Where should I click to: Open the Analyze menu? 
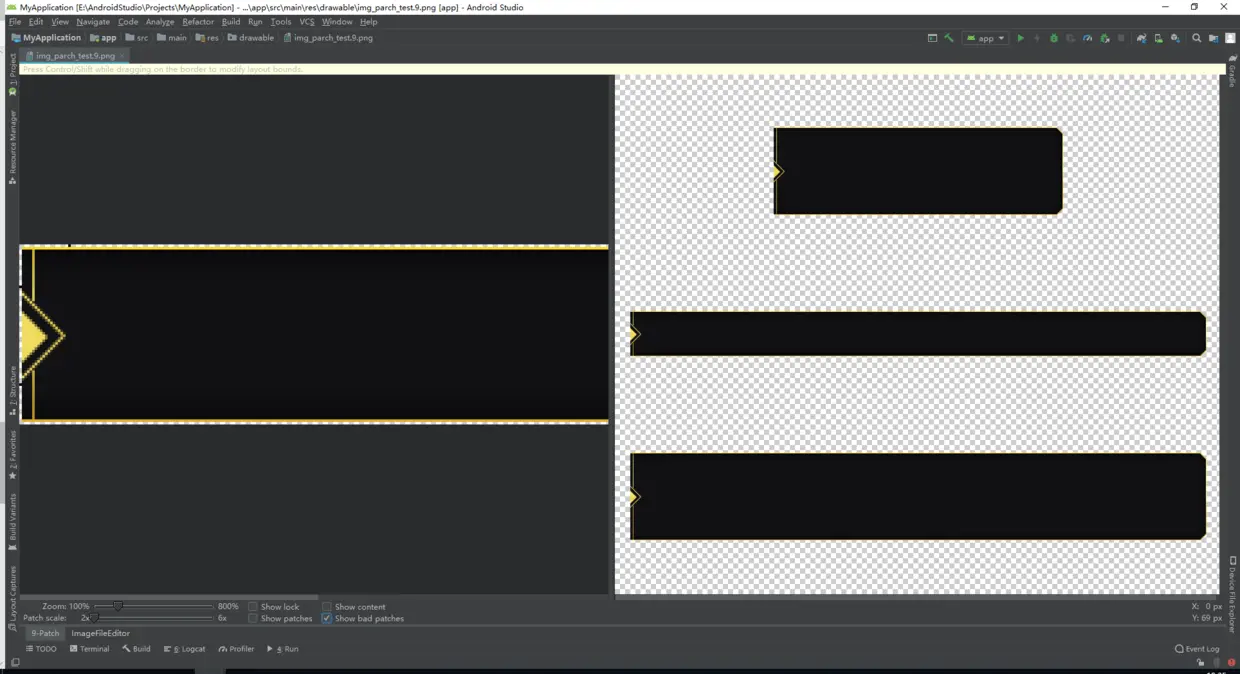pyautogui.click(x=160, y=21)
